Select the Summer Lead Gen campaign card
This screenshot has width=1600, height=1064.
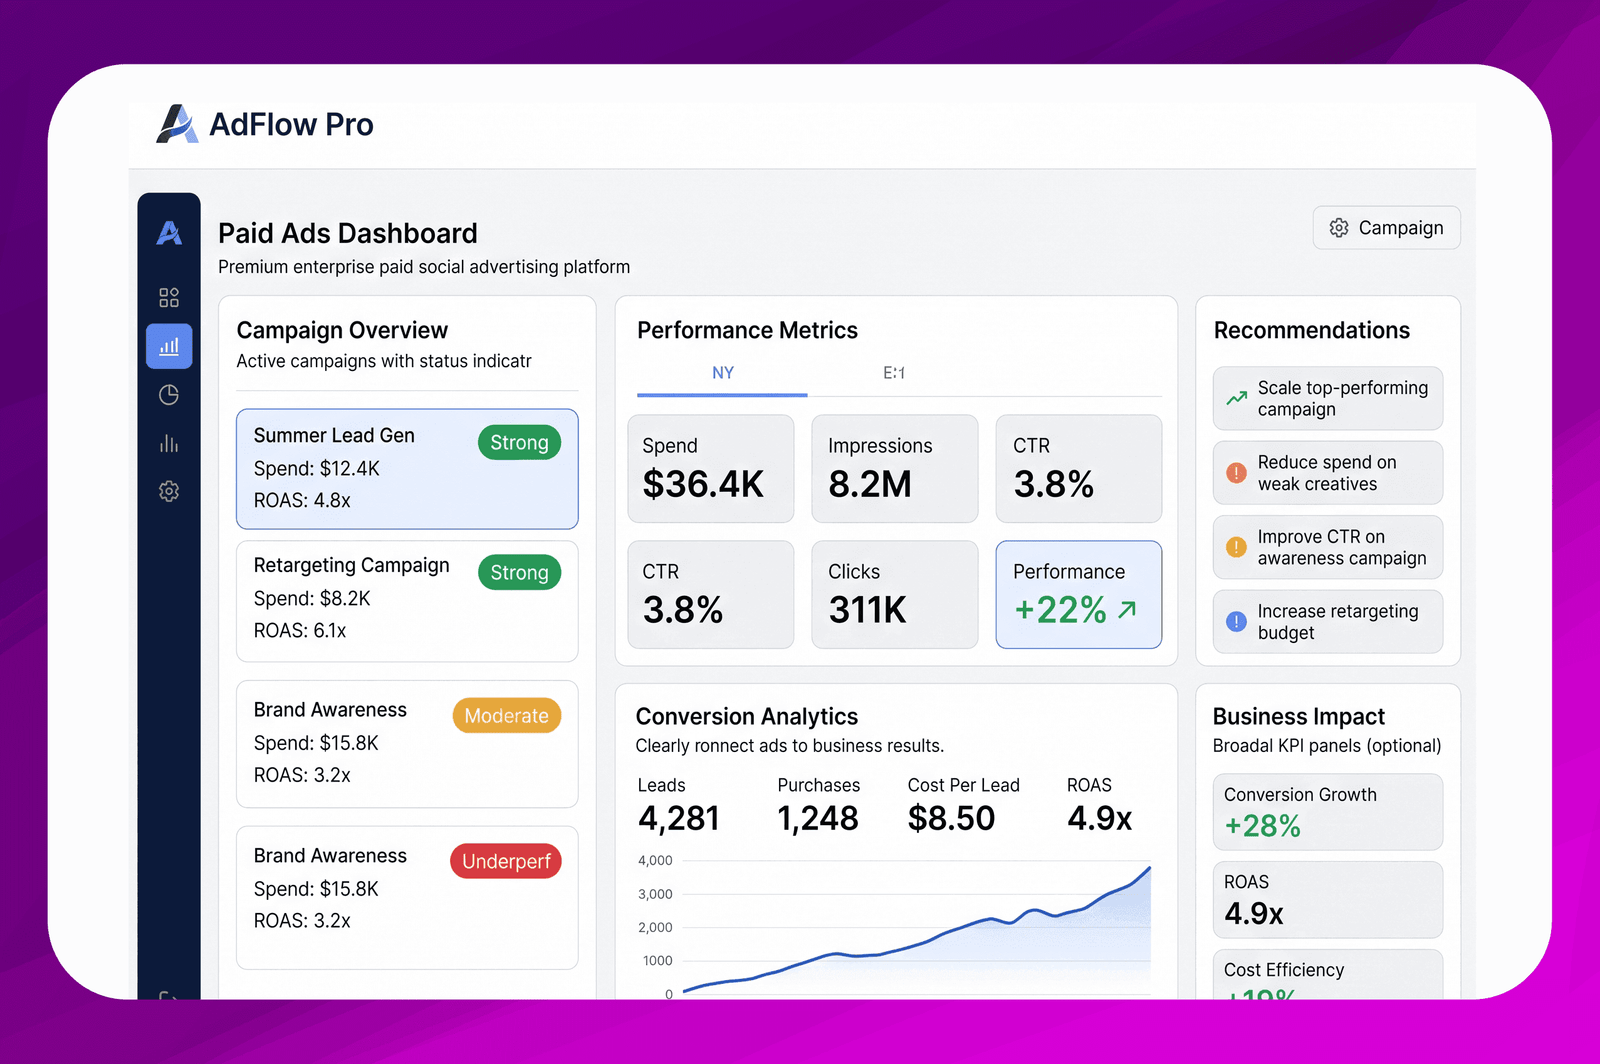407,469
